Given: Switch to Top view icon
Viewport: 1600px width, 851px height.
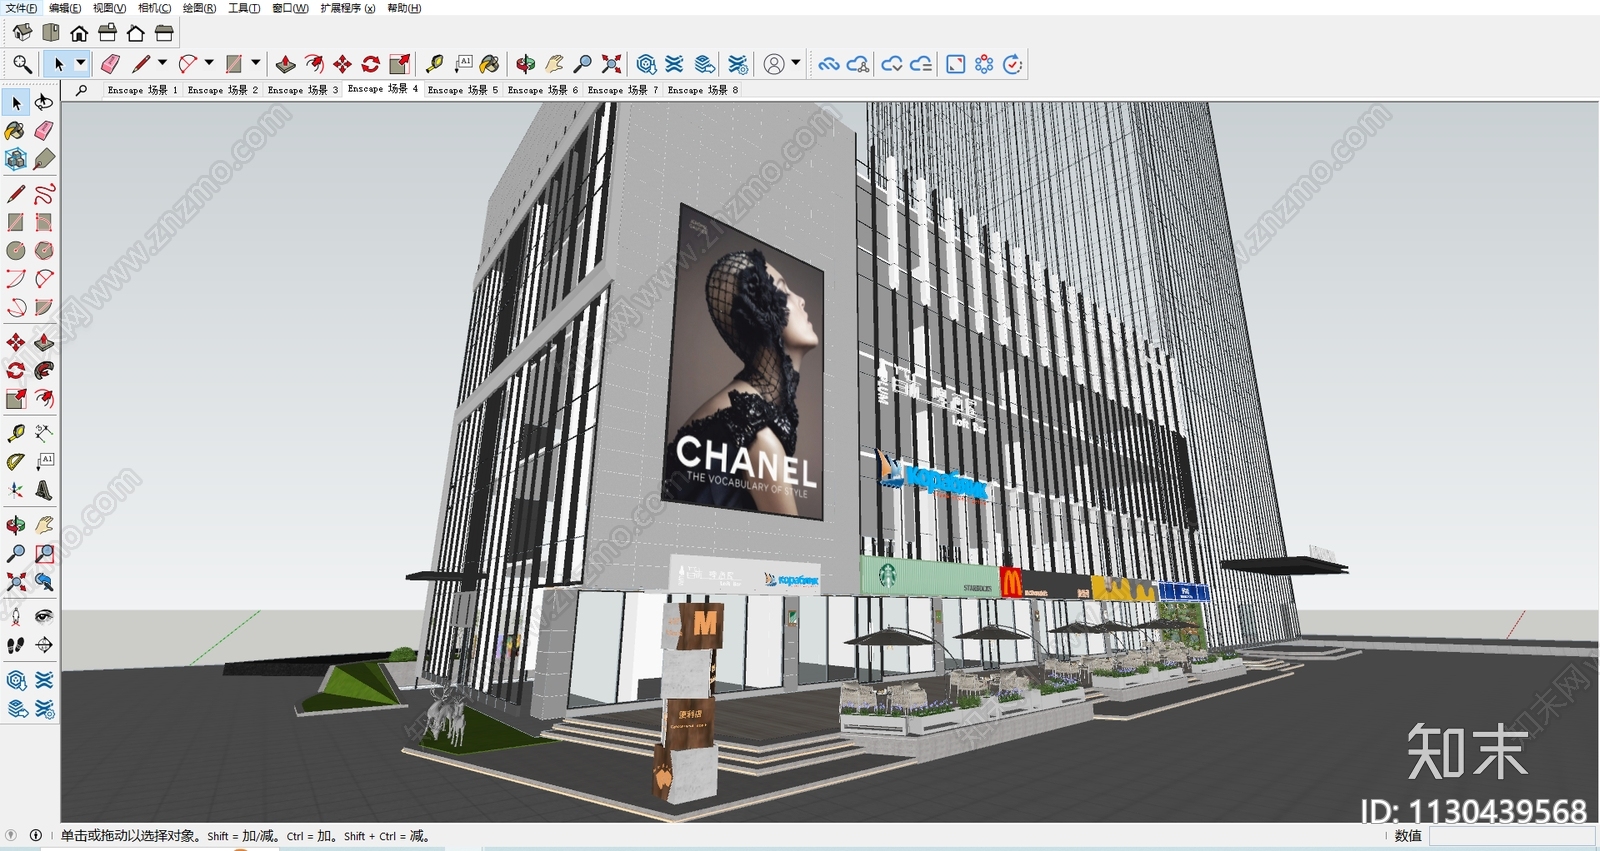Looking at the screenshot, I should pyautogui.click(x=51, y=32).
